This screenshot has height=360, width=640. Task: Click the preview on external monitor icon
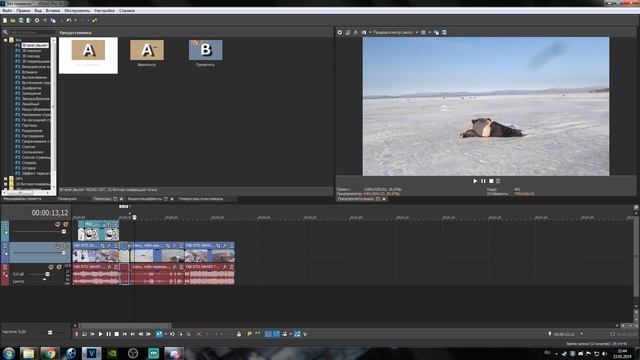pyautogui.click(x=348, y=32)
